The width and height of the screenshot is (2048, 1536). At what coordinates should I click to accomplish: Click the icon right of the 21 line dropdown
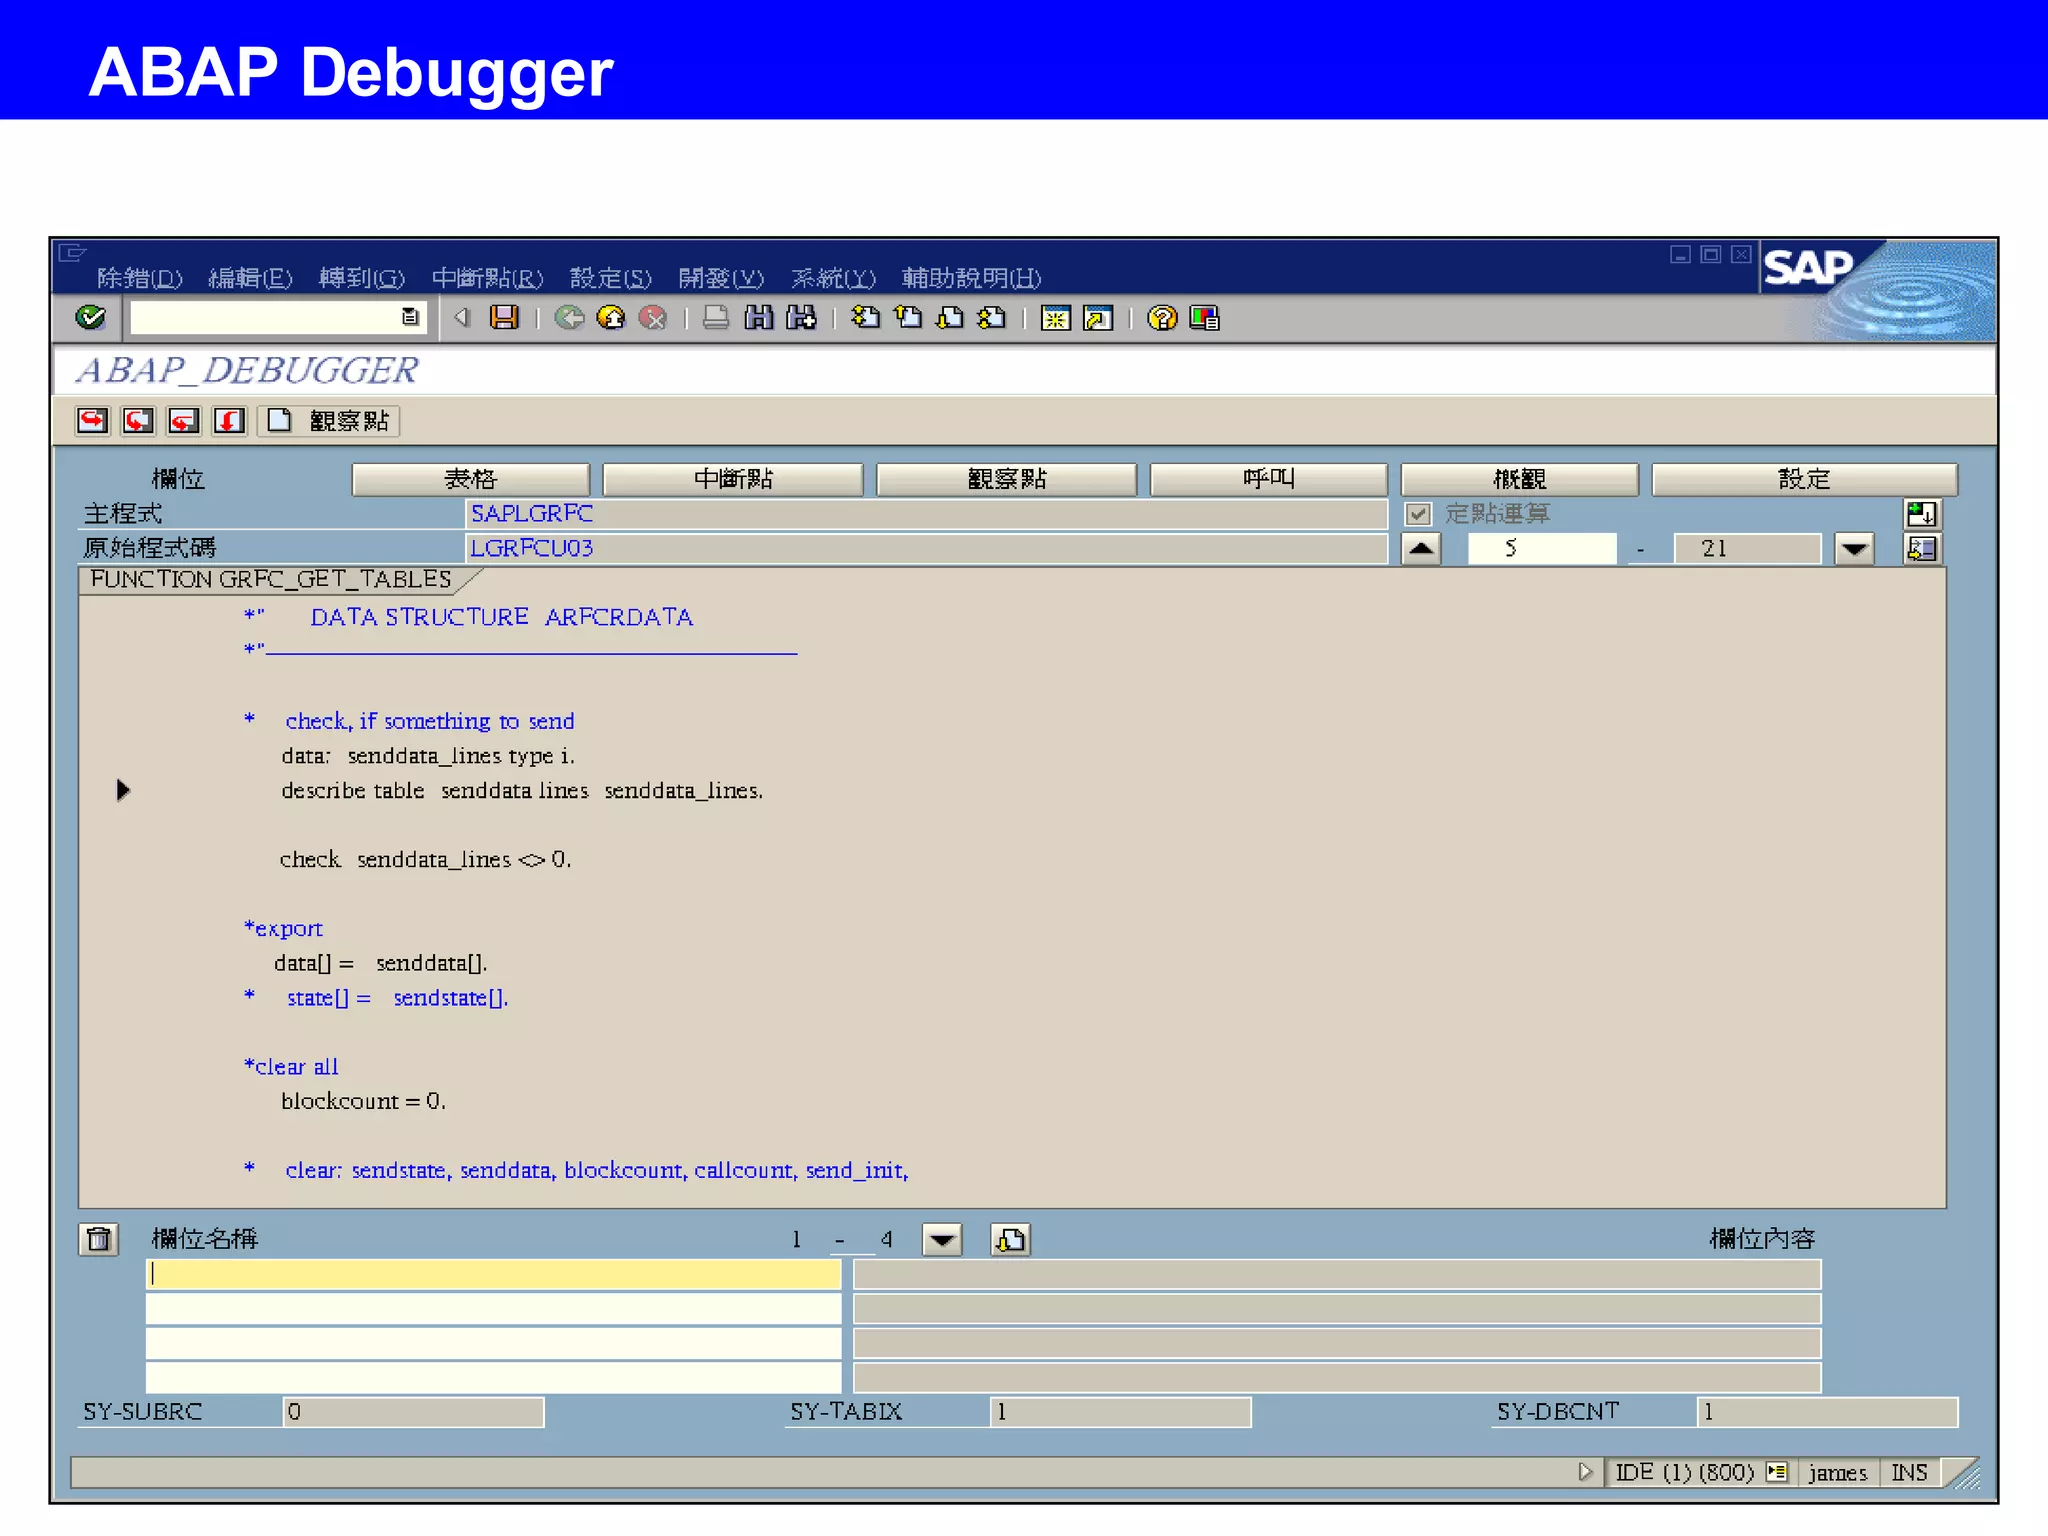tap(1921, 548)
